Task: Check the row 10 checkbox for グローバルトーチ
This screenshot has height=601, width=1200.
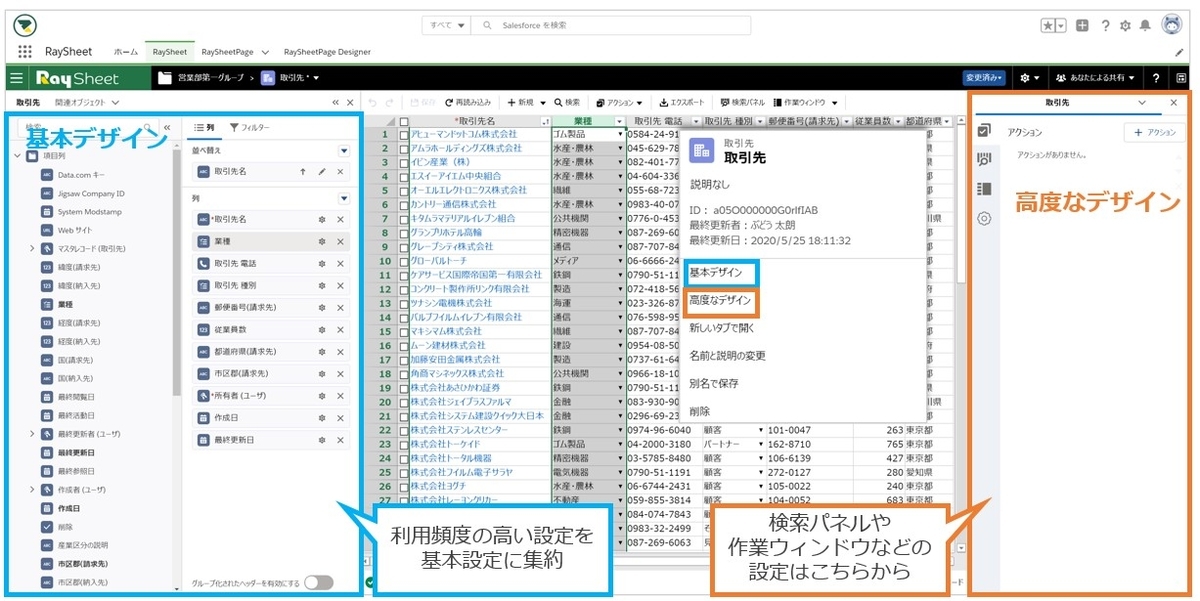Action: (404, 260)
